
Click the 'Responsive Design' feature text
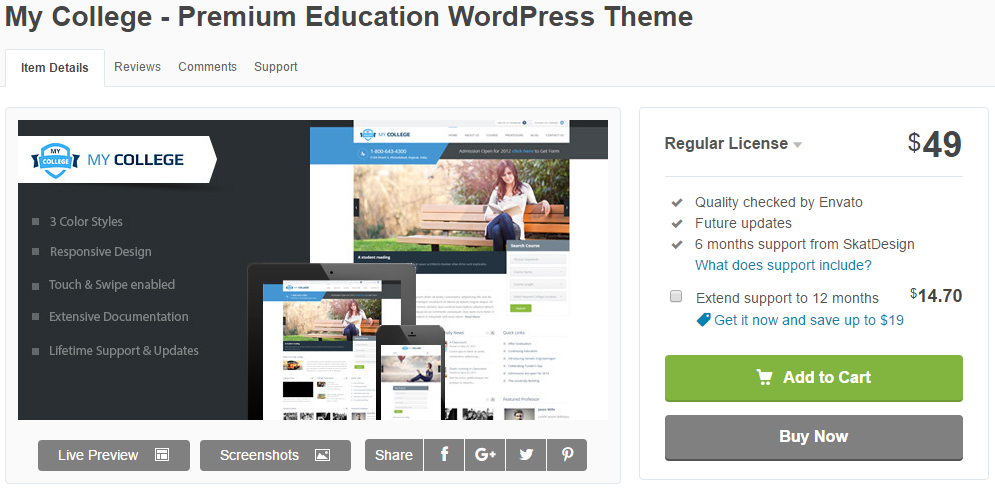[100, 252]
